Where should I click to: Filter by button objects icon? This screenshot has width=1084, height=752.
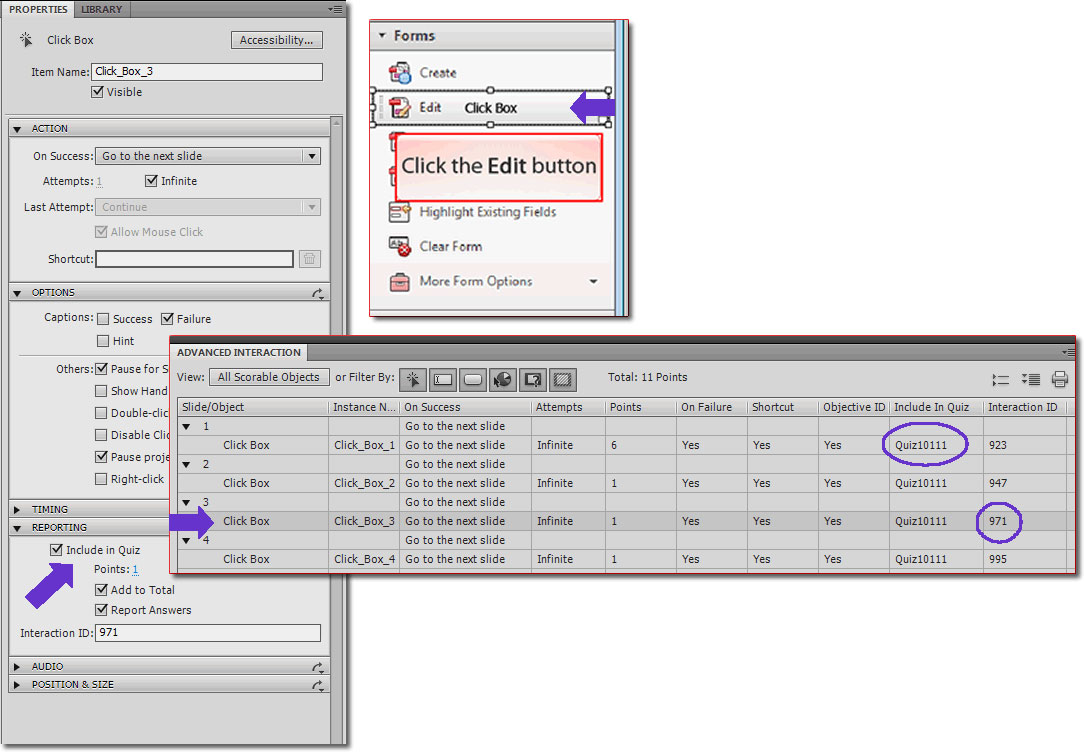(x=473, y=379)
